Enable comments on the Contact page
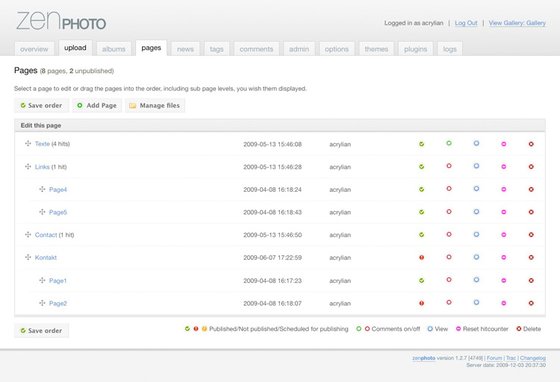 pos(449,234)
